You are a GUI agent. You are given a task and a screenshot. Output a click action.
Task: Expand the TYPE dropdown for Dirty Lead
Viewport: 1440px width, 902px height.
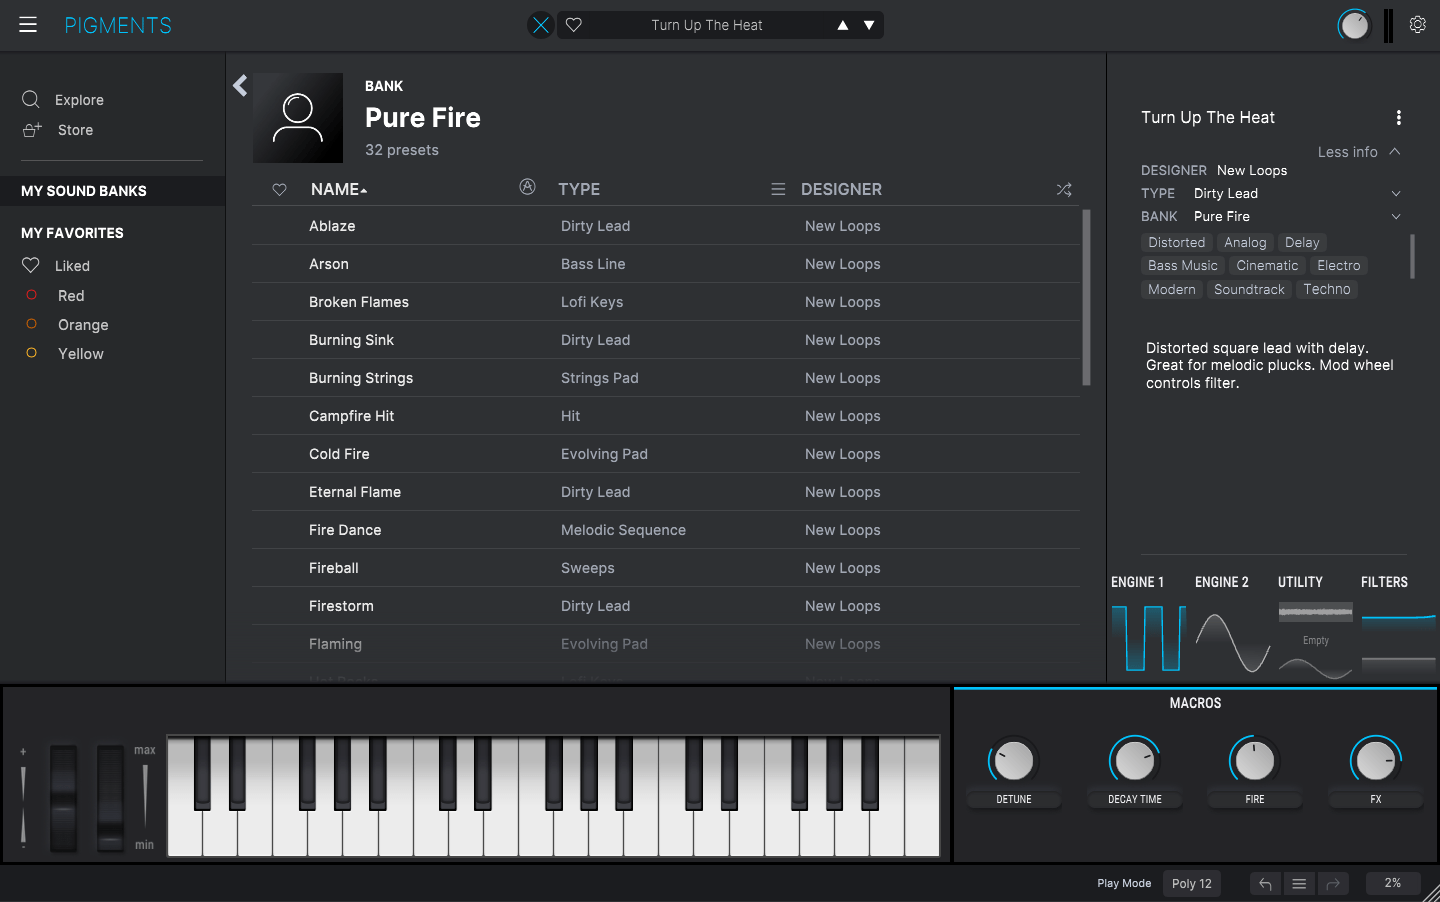click(x=1396, y=193)
